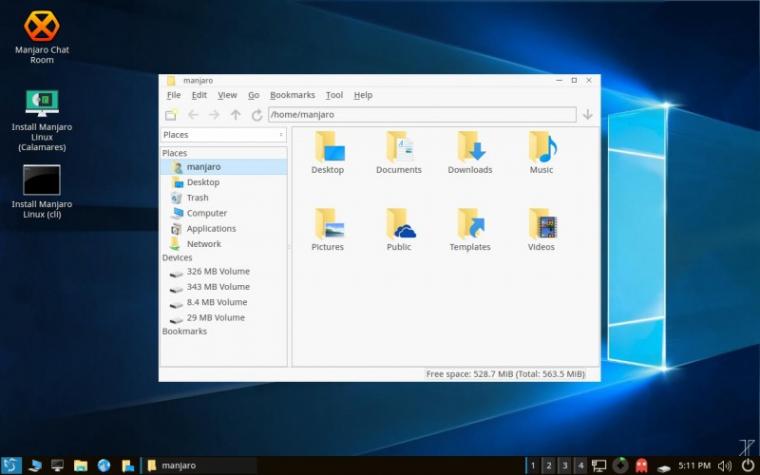The height and width of the screenshot is (475, 760).
Task: Open the start menu button on taskbar
Action: (11, 465)
